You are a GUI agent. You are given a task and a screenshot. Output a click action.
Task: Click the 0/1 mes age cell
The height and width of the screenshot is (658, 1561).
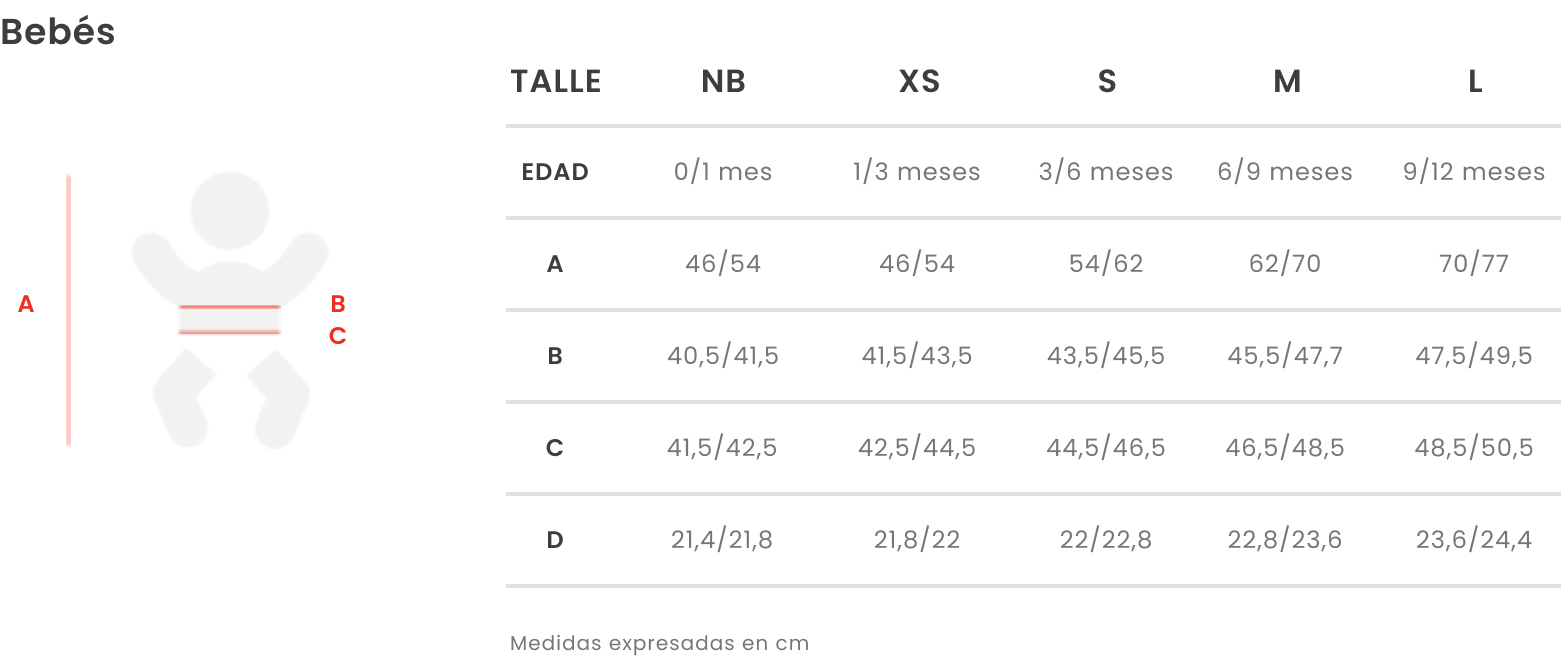(x=723, y=172)
